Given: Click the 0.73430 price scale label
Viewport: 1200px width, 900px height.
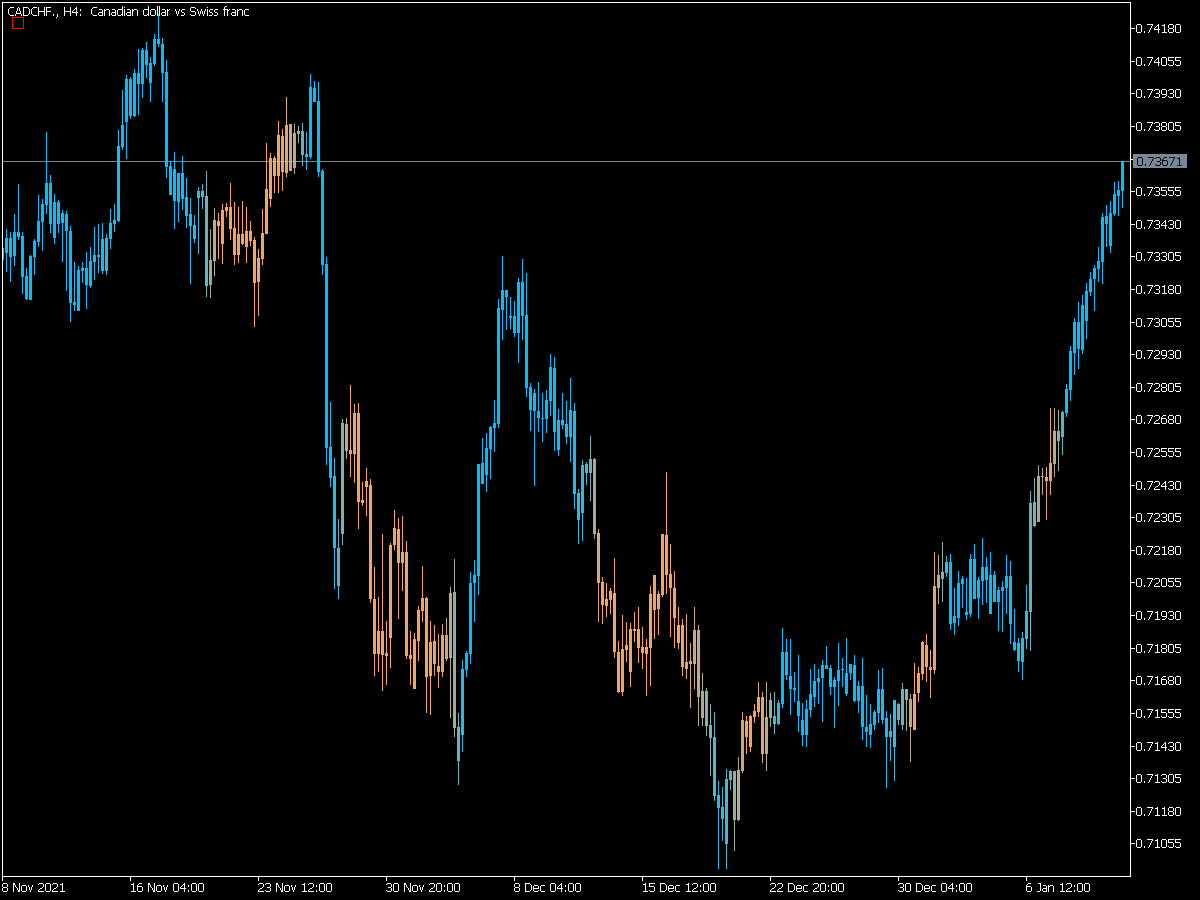Looking at the screenshot, I should pyautogui.click(x=1159, y=225).
